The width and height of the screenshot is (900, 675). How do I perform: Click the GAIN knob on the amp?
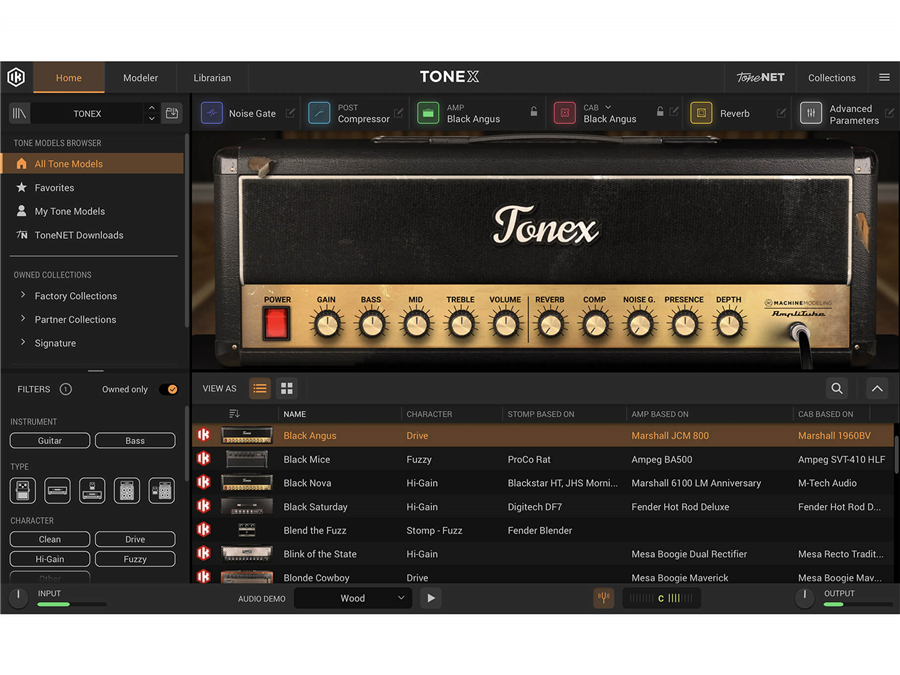pyautogui.click(x=326, y=324)
